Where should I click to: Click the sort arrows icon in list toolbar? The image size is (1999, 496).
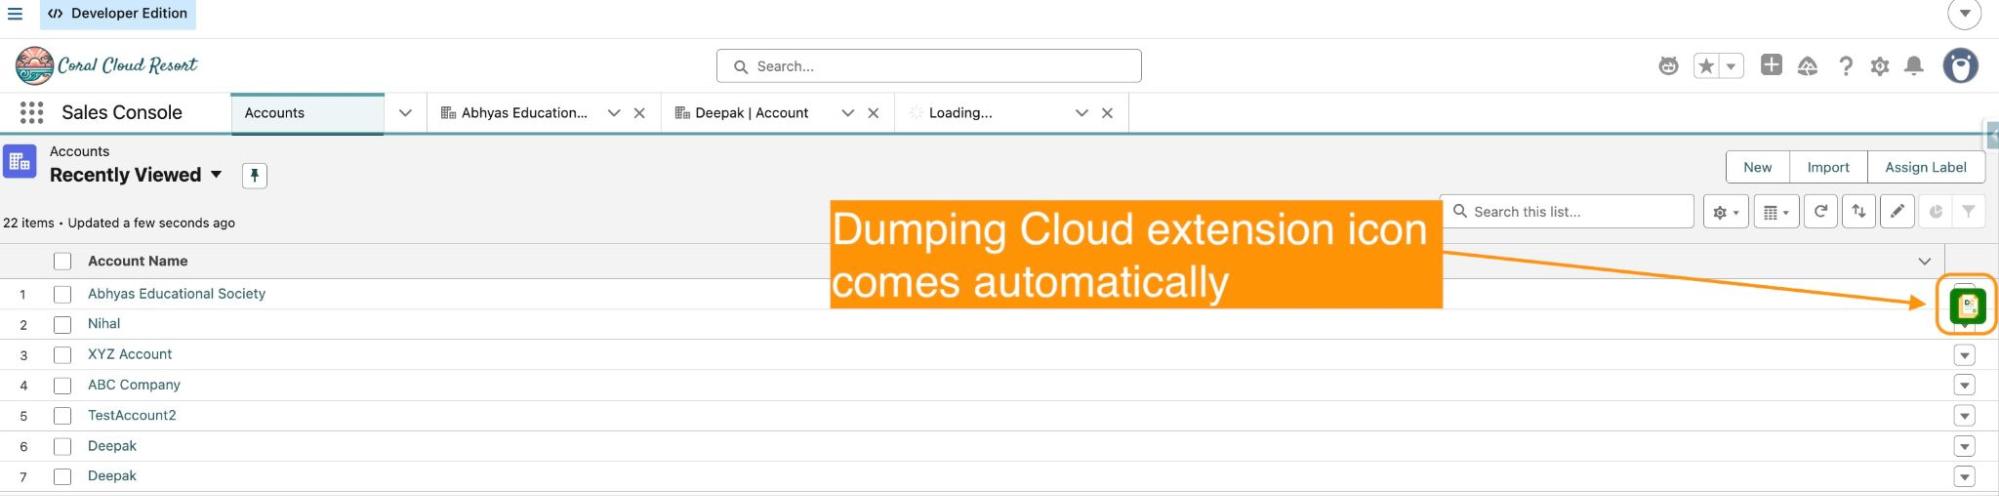click(x=1859, y=212)
